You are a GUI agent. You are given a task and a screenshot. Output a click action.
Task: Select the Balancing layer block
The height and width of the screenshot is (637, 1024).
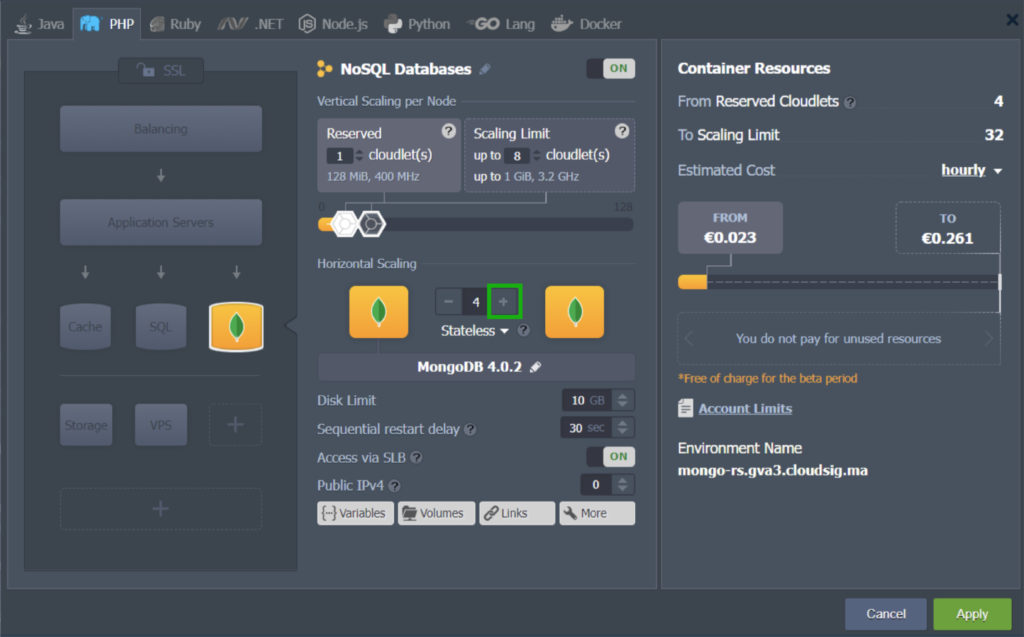pos(161,129)
